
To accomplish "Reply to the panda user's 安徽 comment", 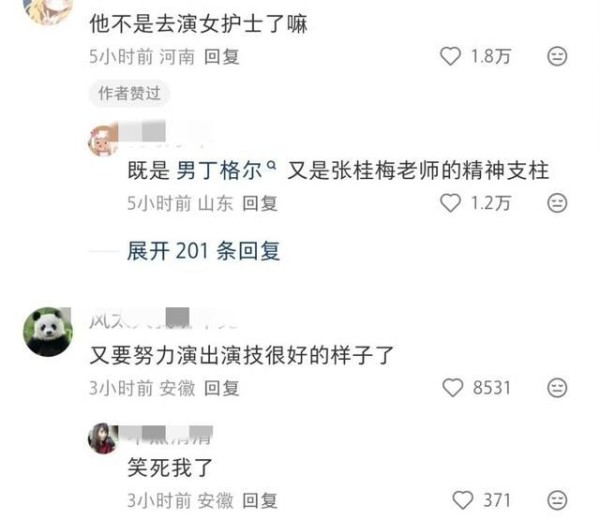I will (x=222, y=388).
